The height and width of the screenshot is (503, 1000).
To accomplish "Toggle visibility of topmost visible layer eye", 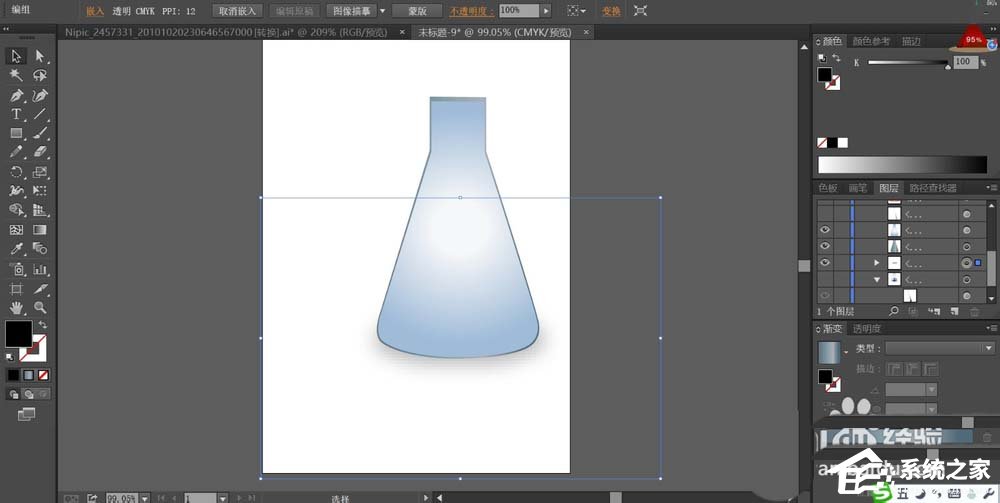I will (x=824, y=230).
